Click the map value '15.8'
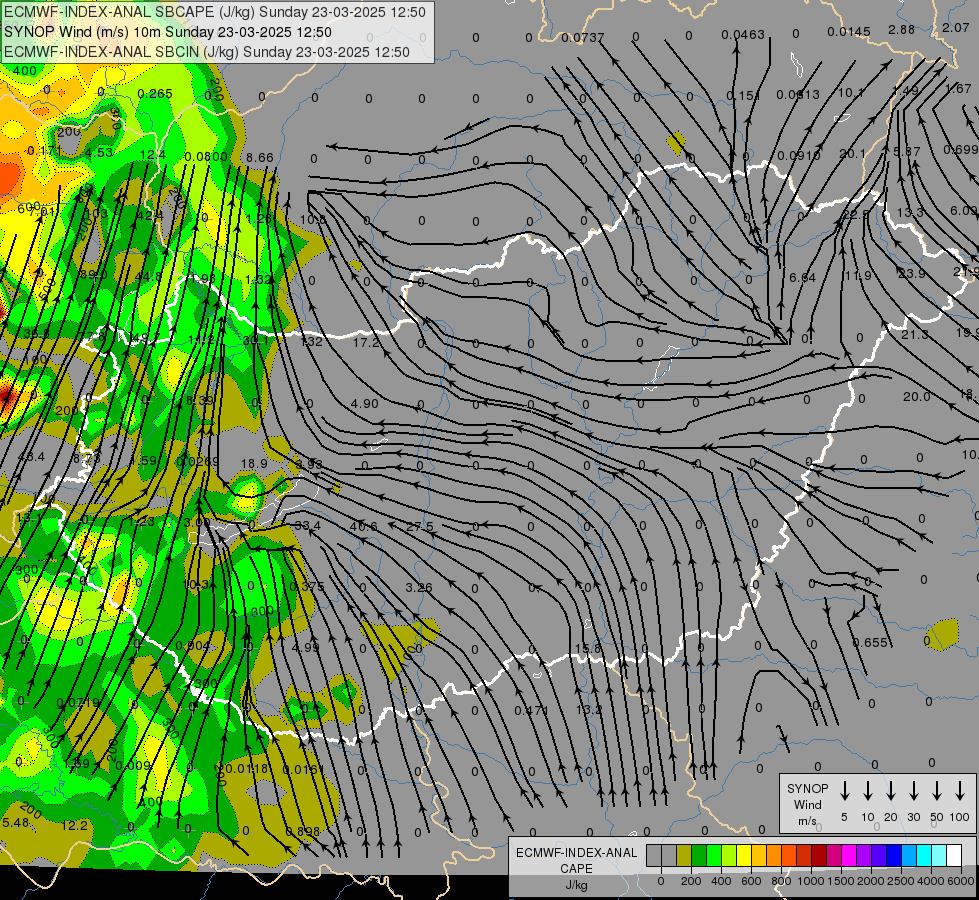The height and width of the screenshot is (900, 979). (588, 648)
